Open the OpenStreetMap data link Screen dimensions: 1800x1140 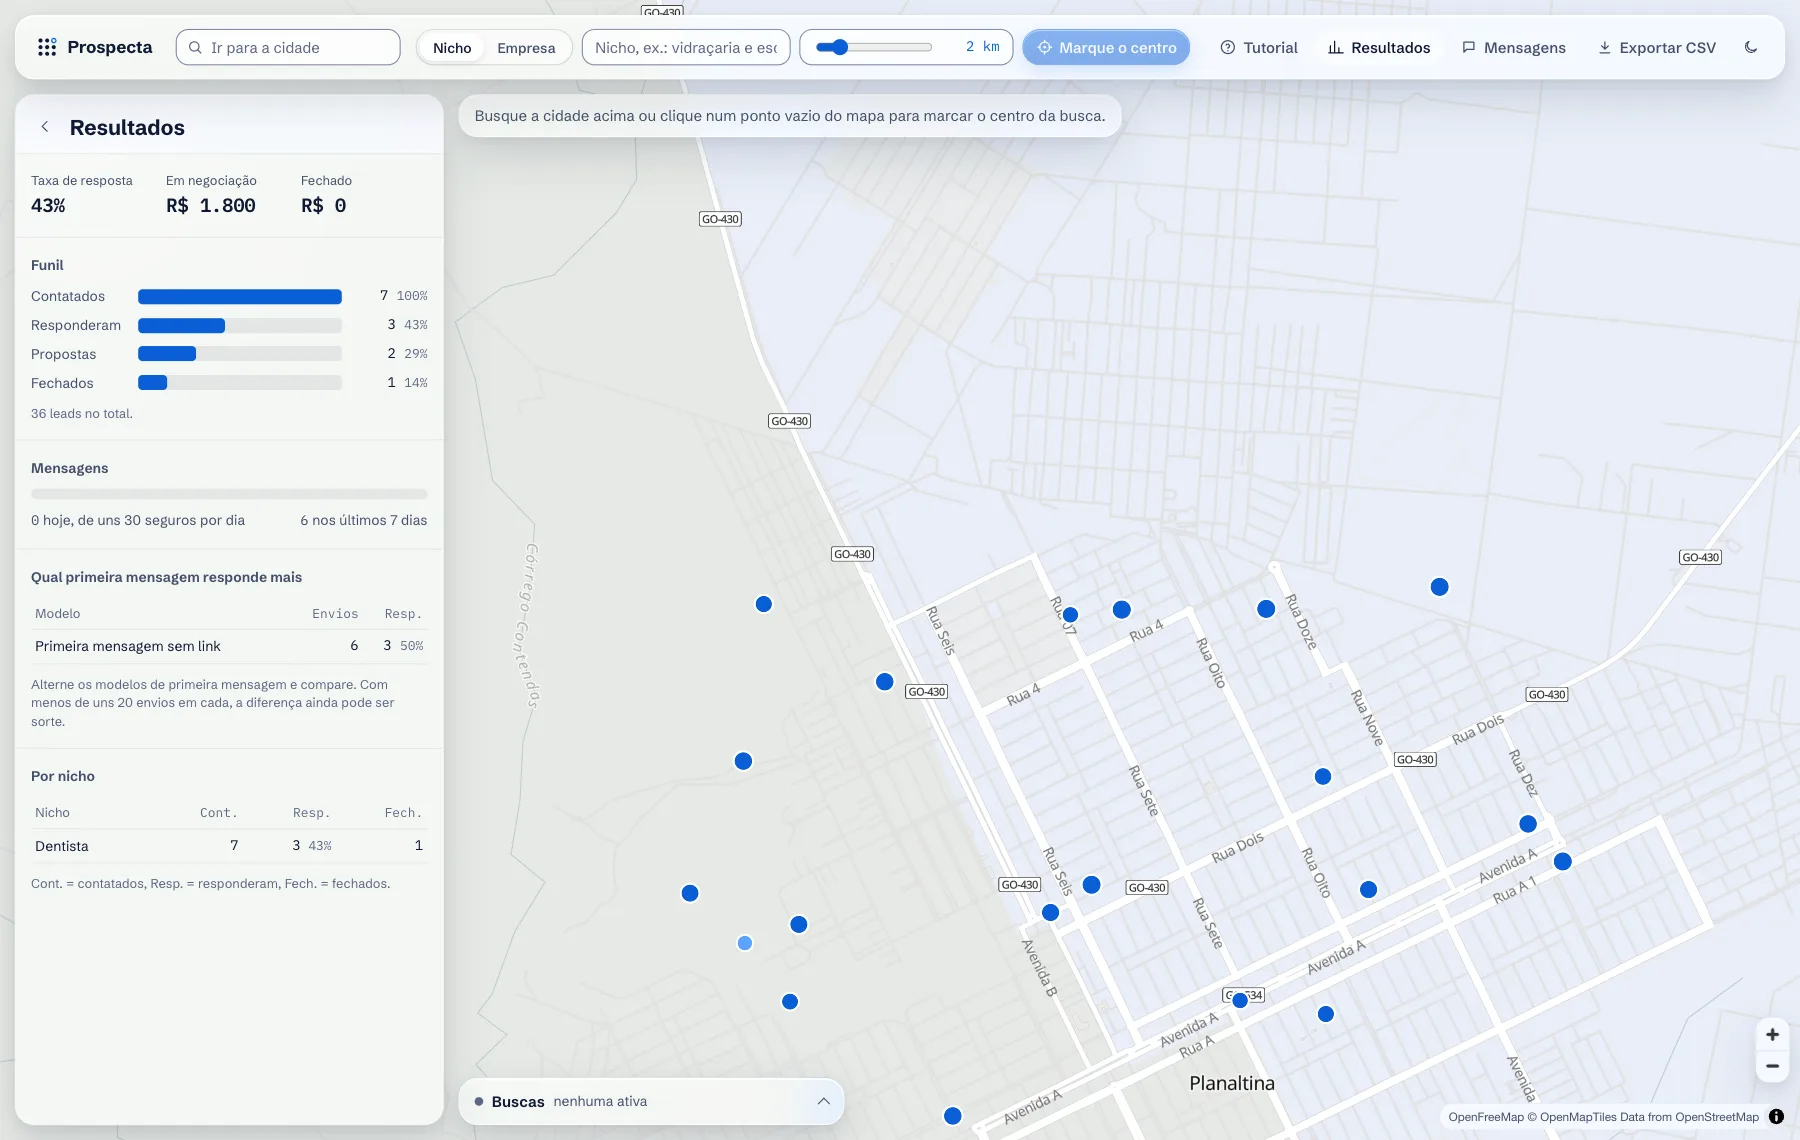click(x=1716, y=1117)
